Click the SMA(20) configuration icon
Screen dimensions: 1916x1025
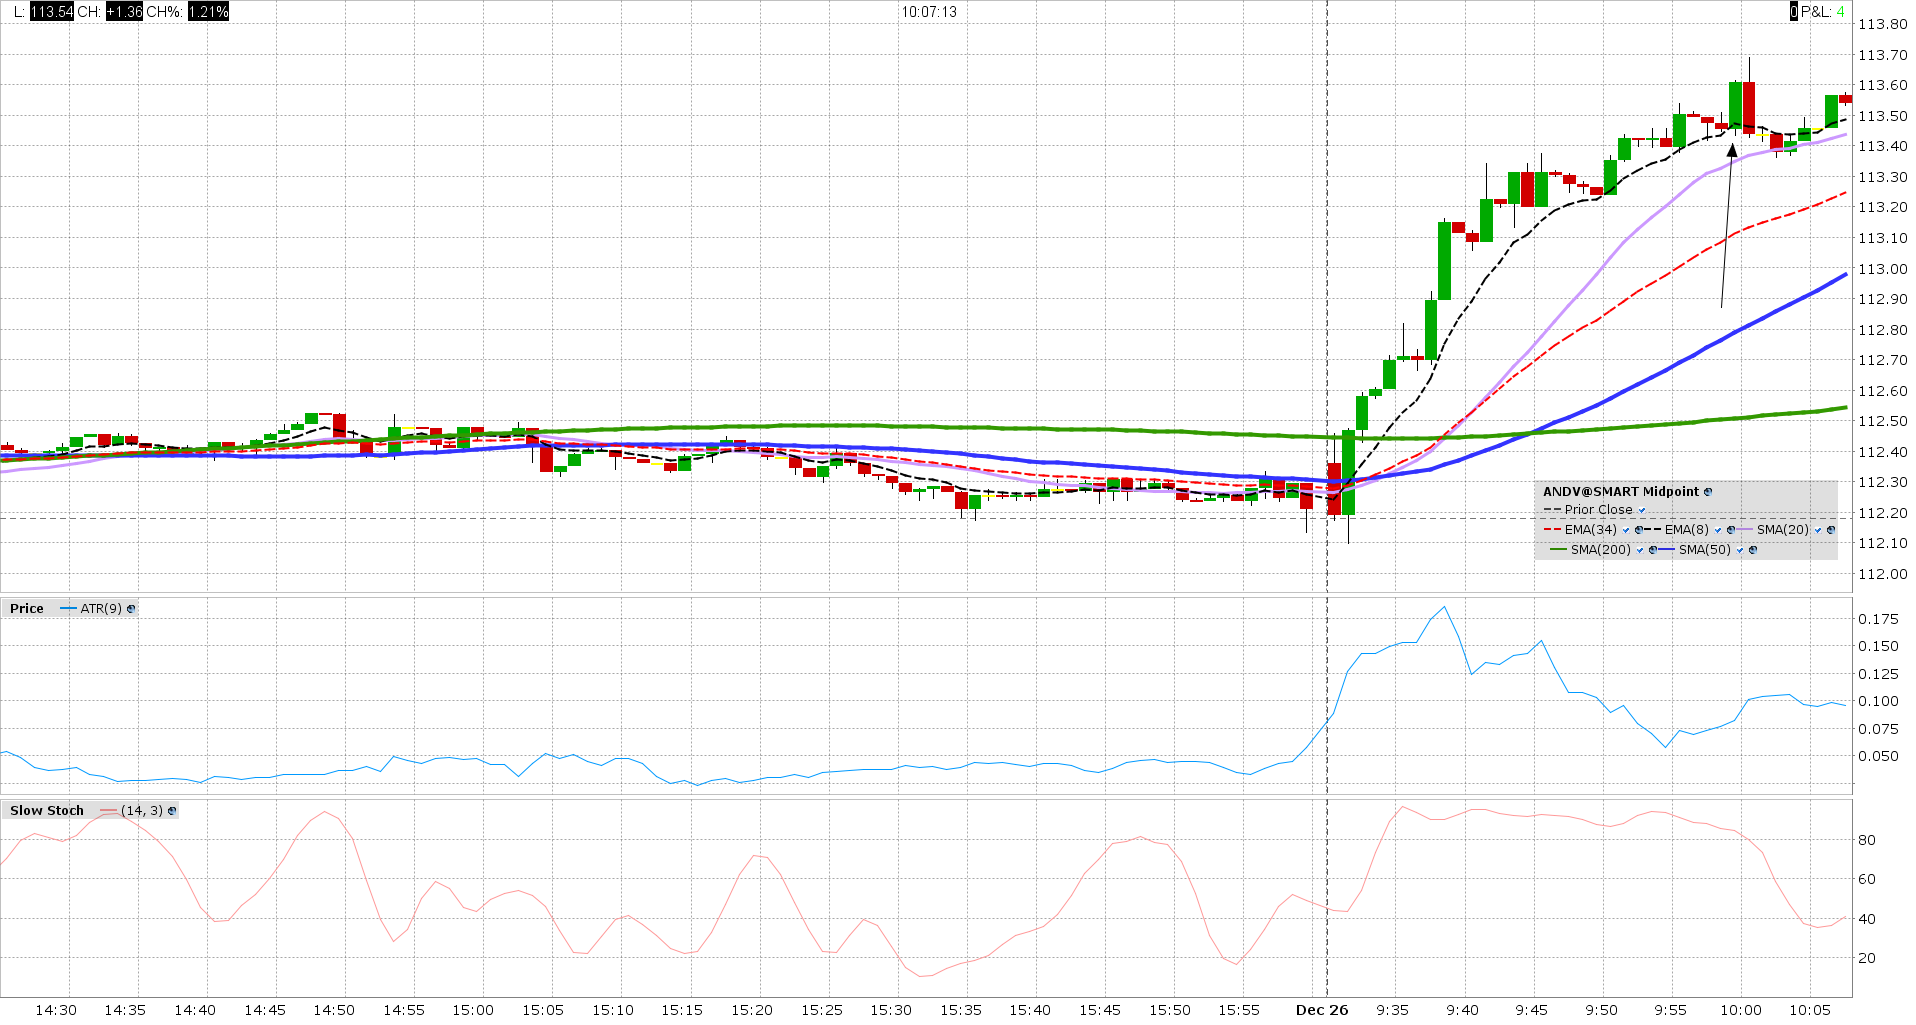(1831, 530)
